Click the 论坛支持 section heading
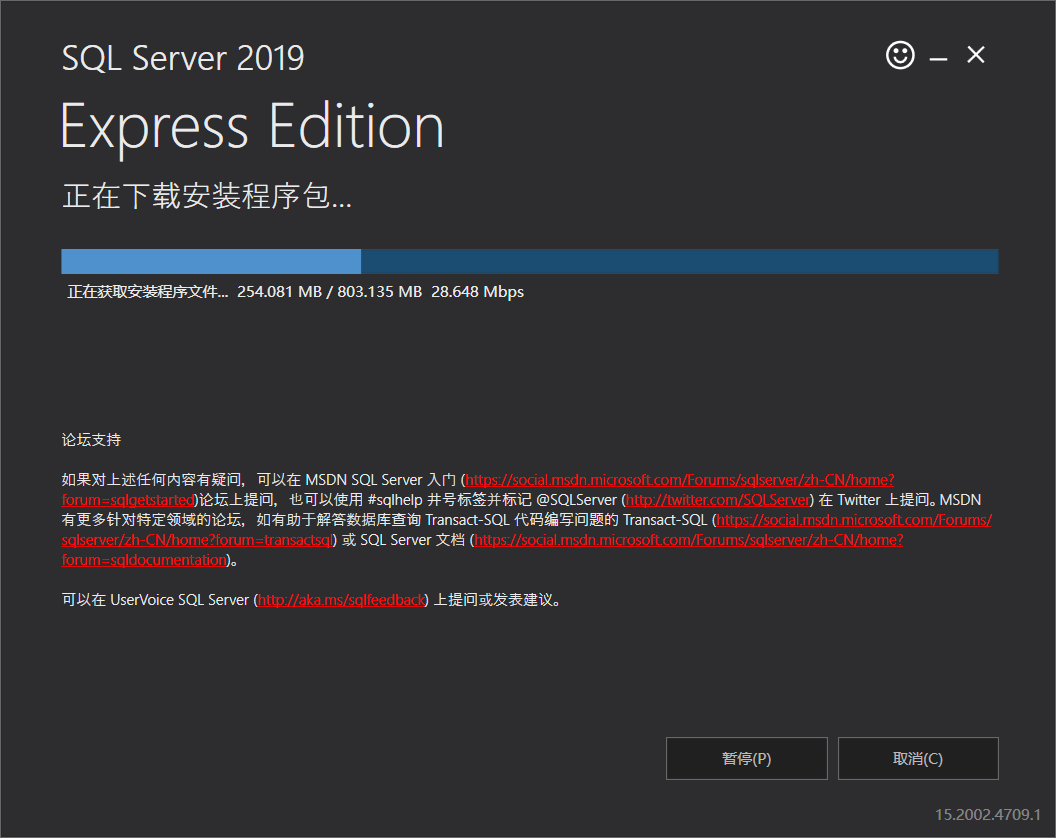Viewport: 1056px width, 838px height. (91, 439)
